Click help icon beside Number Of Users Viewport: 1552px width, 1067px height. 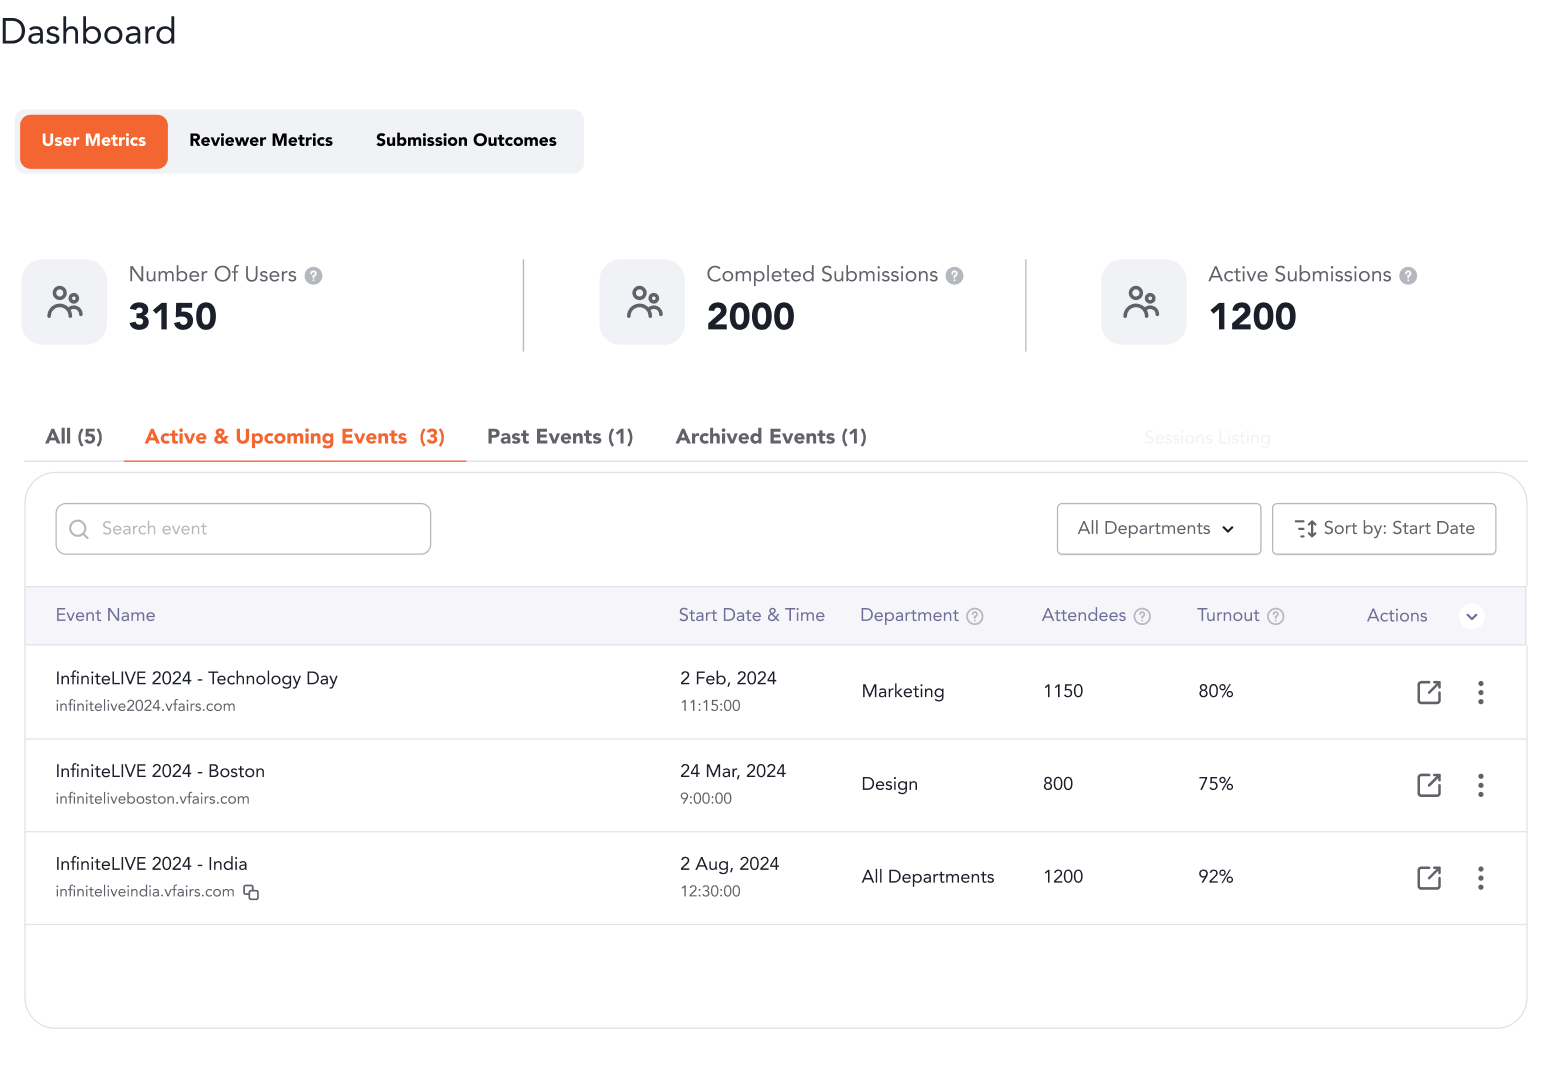click(x=313, y=276)
